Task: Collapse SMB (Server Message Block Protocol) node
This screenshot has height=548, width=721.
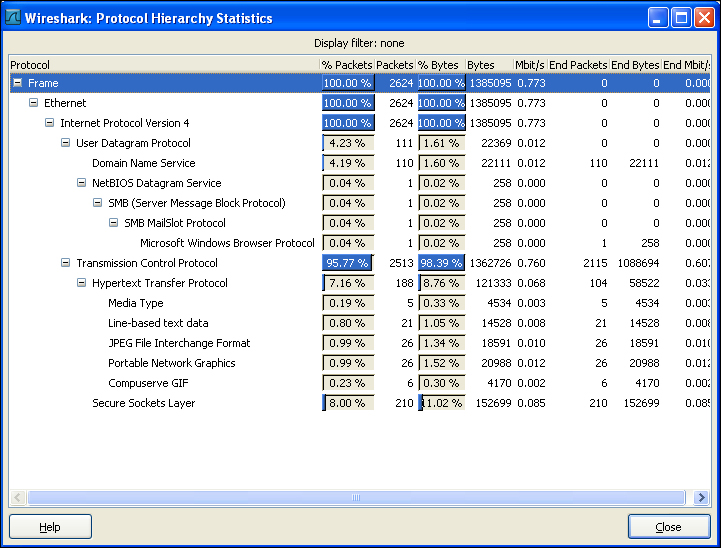Action: pyautogui.click(x=97, y=202)
